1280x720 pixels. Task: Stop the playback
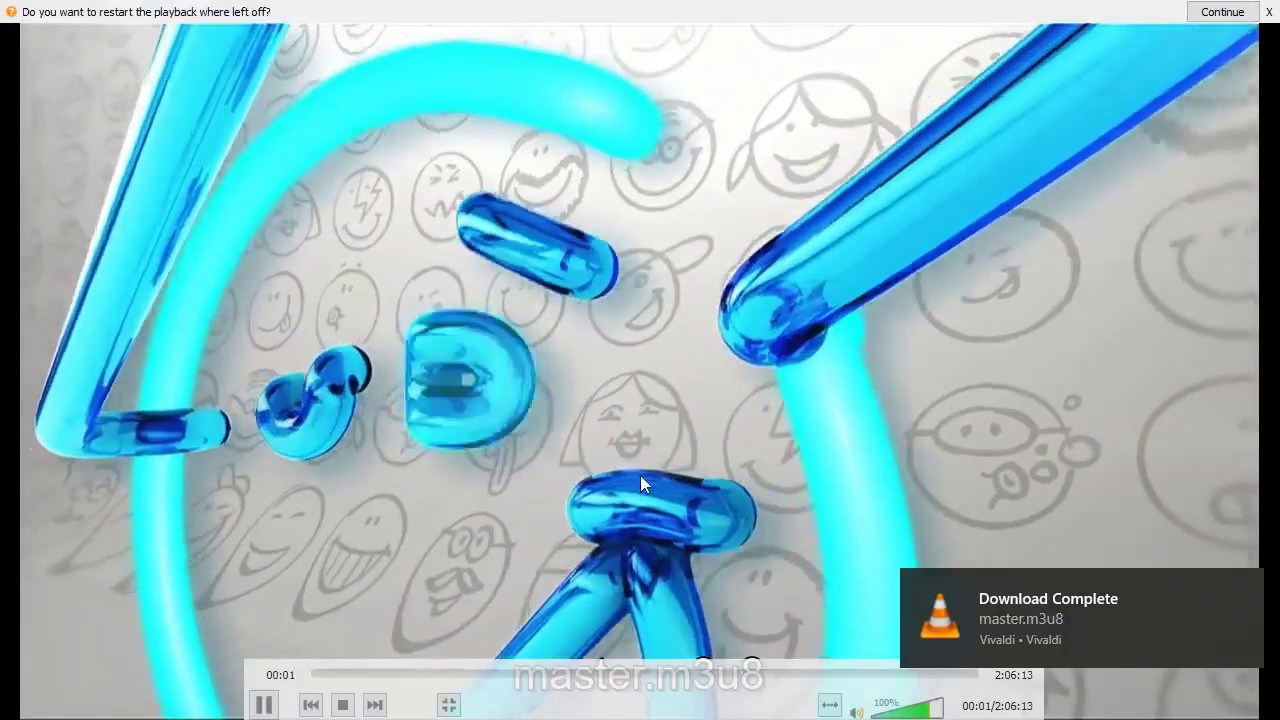pyautogui.click(x=343, y=705)
